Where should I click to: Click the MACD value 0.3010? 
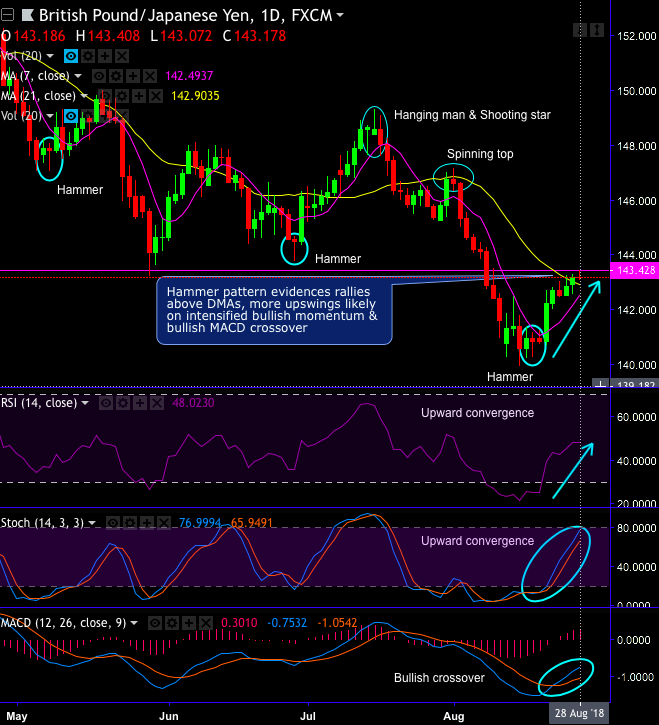coord(239,623)
